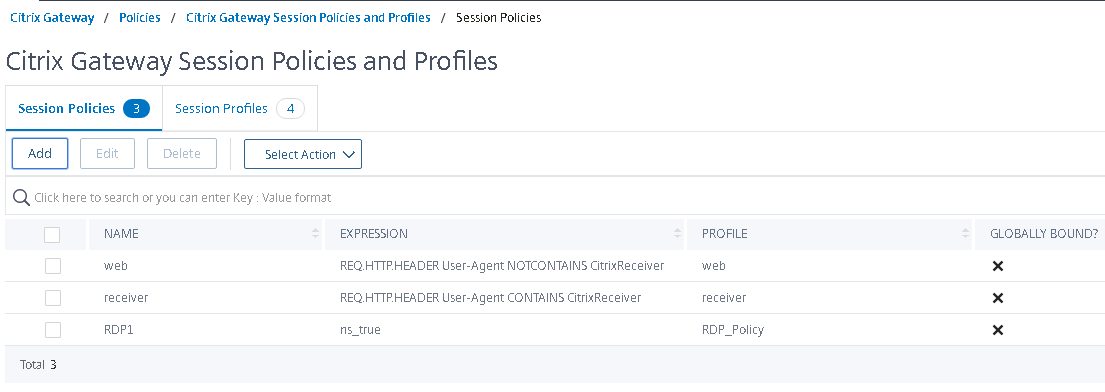The height and width of the screenshot is (392, 1105).
Task: Click the Session Policies breadcrumb text
Action: 498,18
